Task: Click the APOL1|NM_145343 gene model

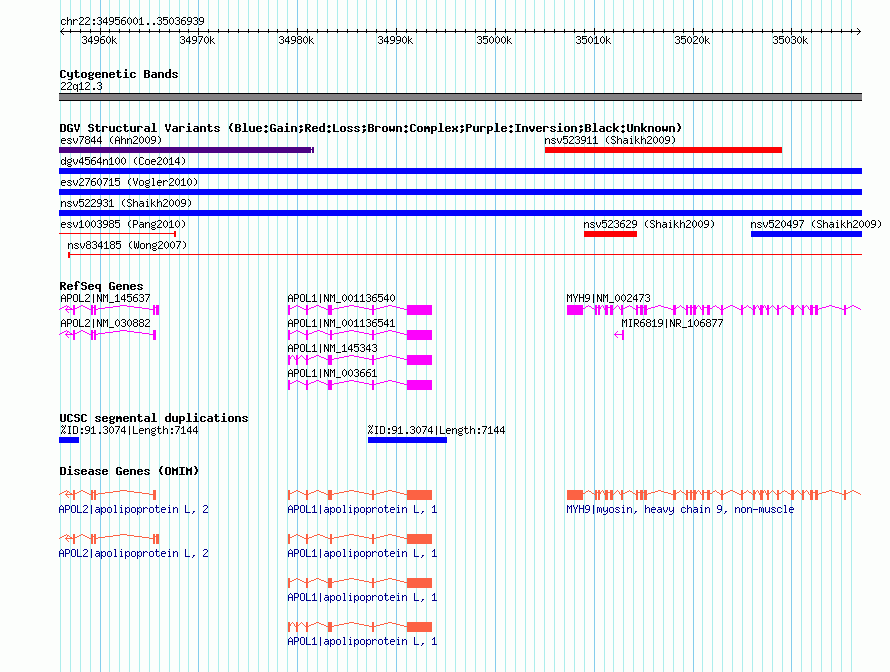Action: point(360,360)
